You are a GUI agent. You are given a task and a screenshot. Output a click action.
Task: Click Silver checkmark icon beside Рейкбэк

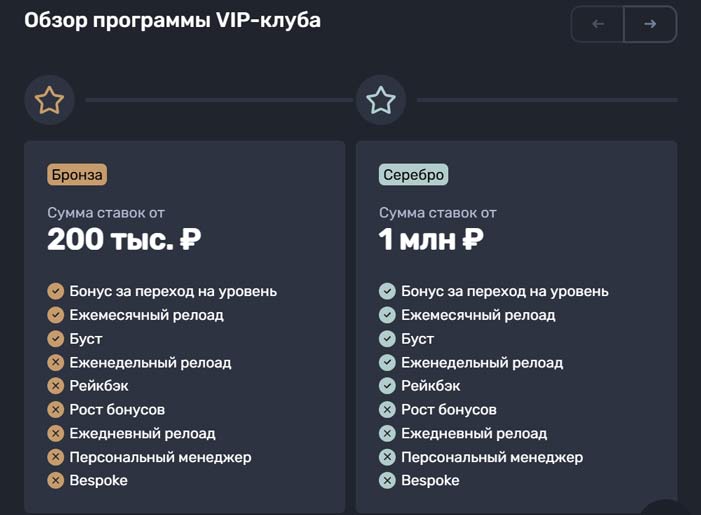click(x=387, y=386)
